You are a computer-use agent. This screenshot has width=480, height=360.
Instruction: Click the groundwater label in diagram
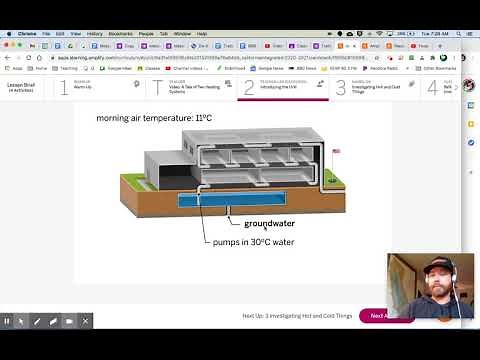click(x=269, y=223)
